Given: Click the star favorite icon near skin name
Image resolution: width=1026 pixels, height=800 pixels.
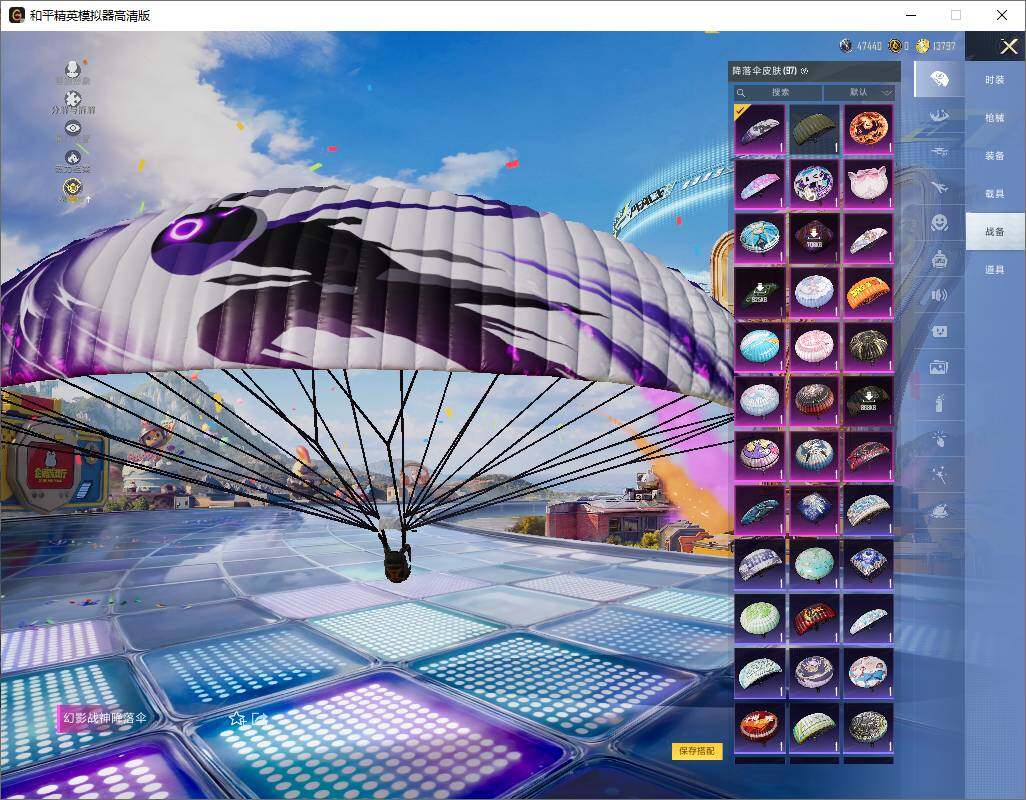Looking at the screenshot, I should pyautogui.click(x=236, y=719).
